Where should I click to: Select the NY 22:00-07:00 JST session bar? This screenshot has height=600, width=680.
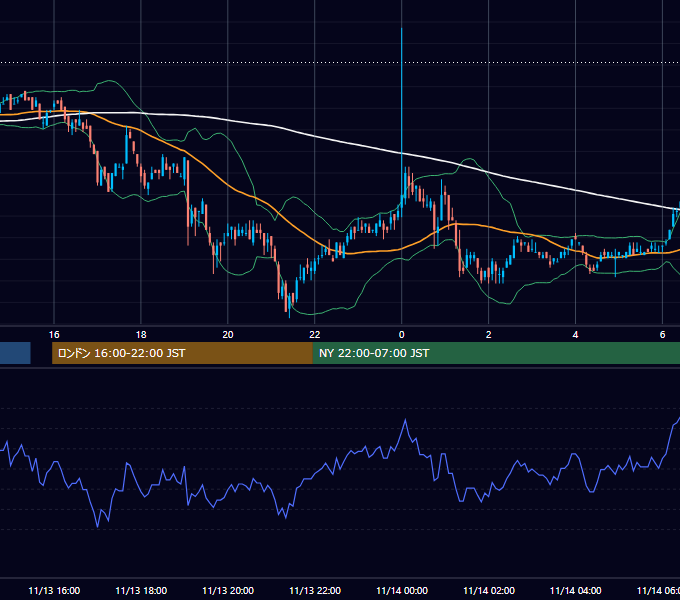point(496,353)
